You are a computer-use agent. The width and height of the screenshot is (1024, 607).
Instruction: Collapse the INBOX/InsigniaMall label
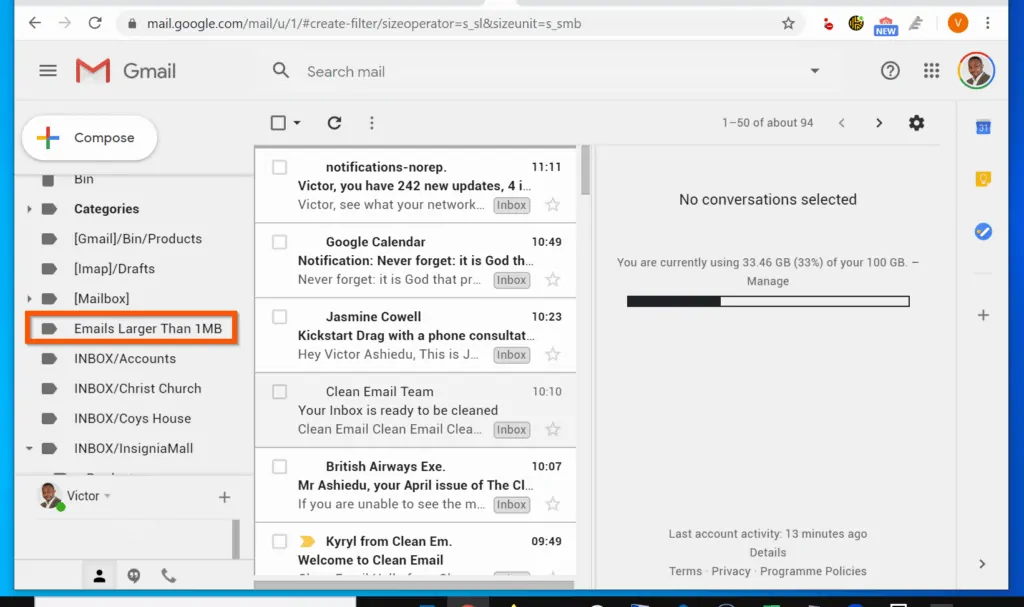click(29, 448)
